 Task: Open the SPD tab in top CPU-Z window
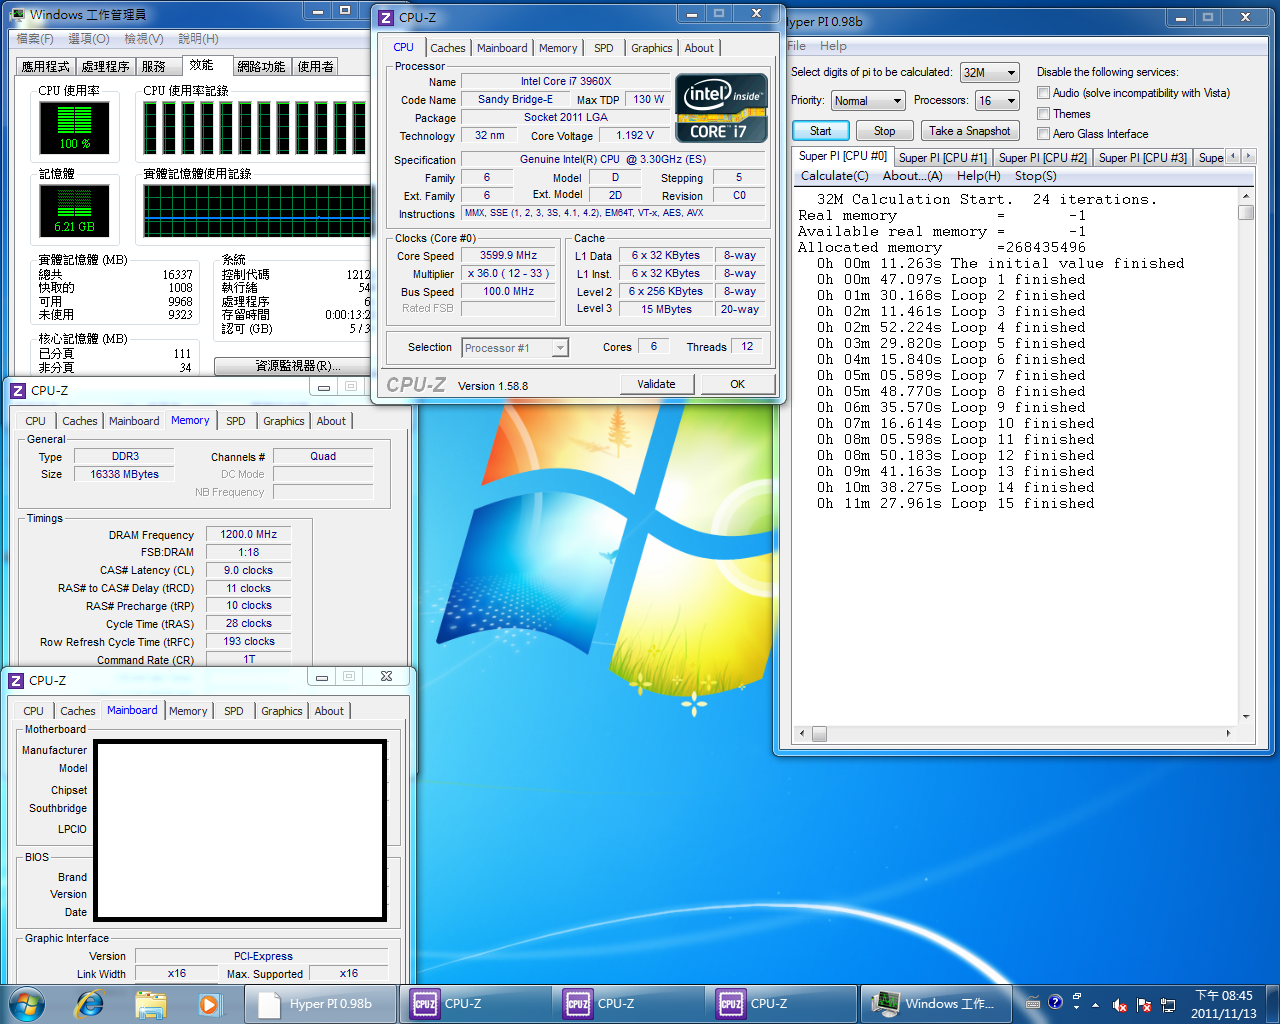tap(603, 48)
